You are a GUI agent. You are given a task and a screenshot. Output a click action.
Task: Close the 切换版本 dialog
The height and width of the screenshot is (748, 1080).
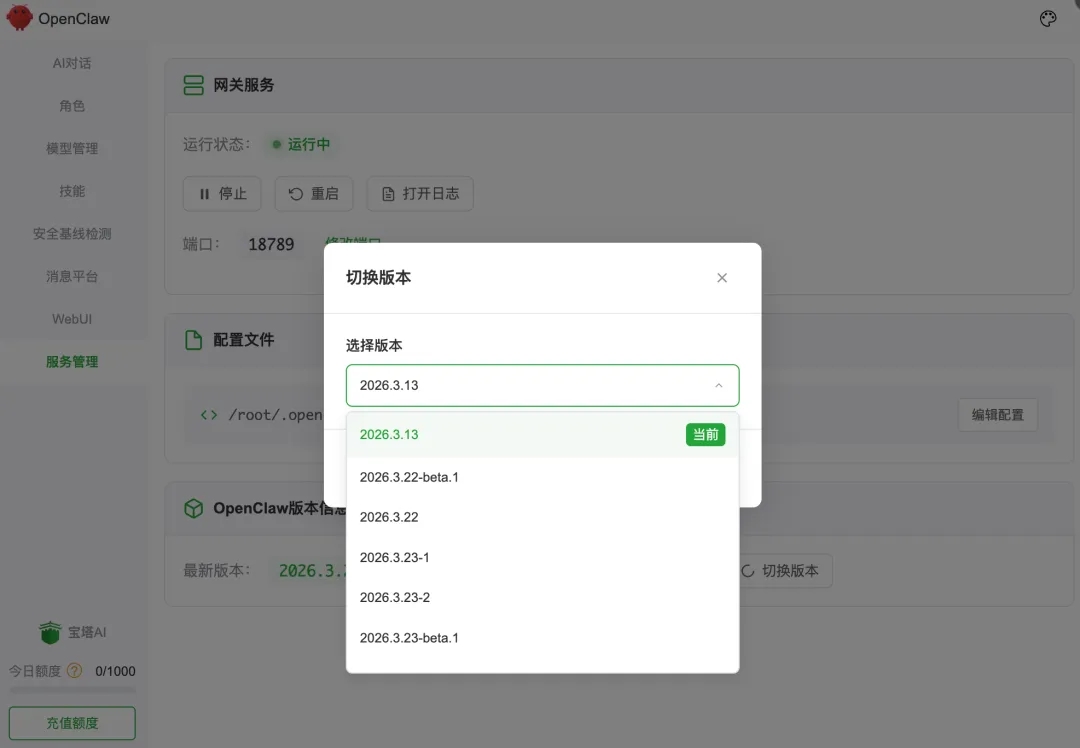722,278
